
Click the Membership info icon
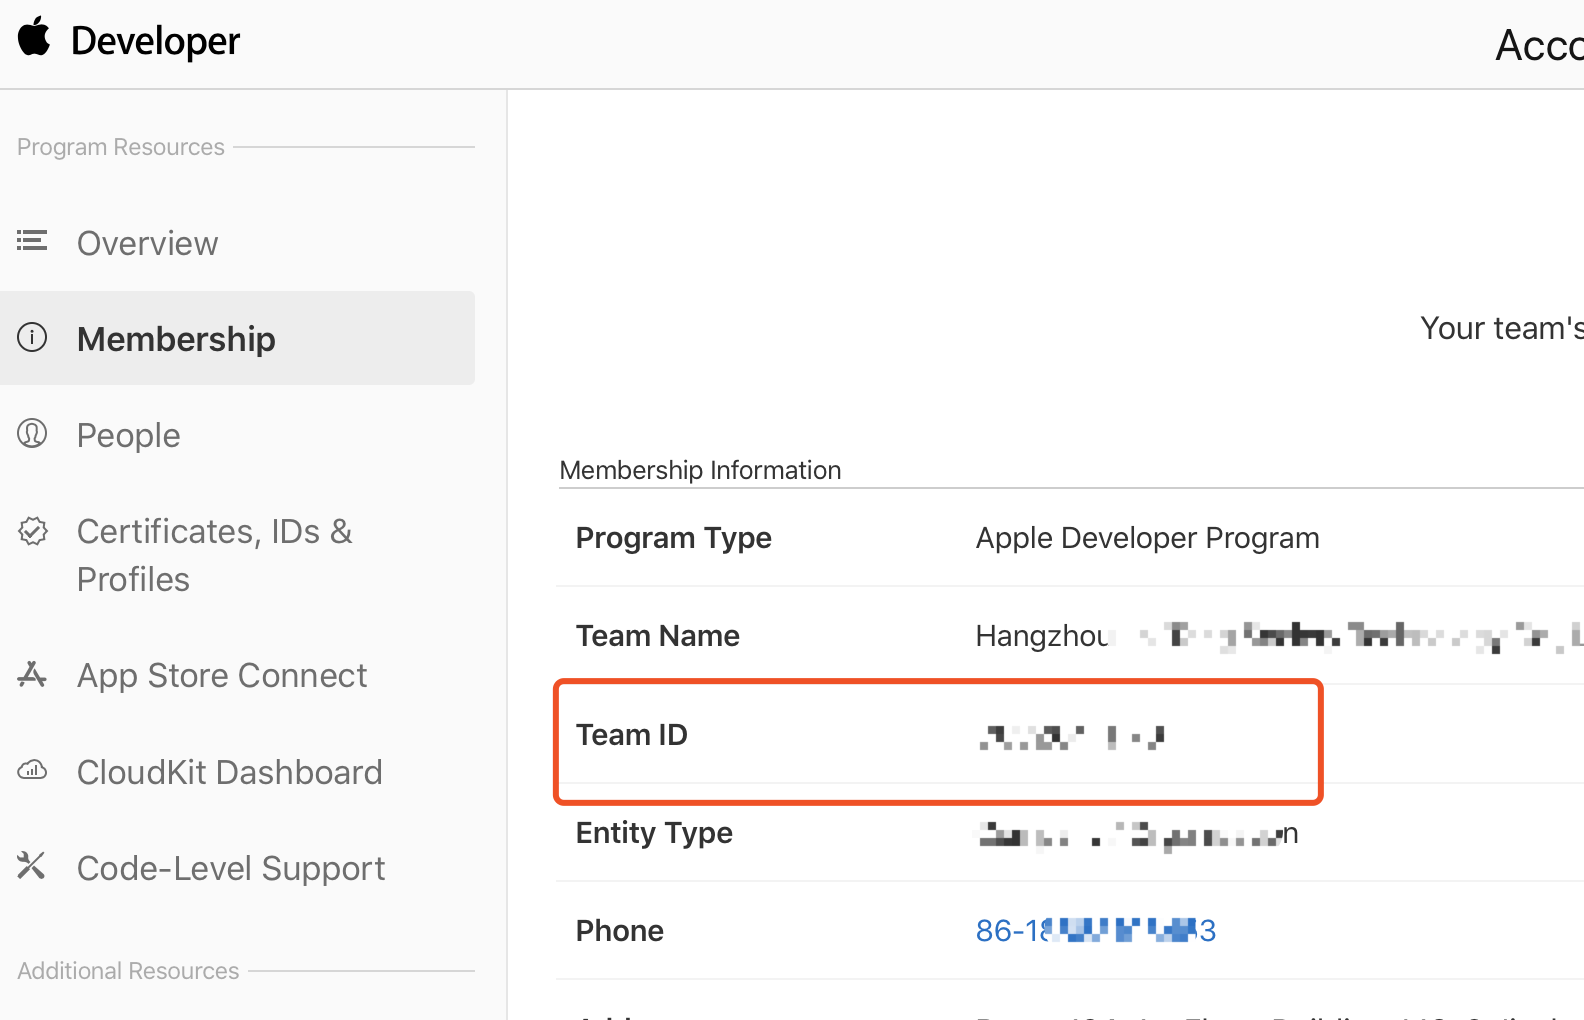click(x=32, y=337)
